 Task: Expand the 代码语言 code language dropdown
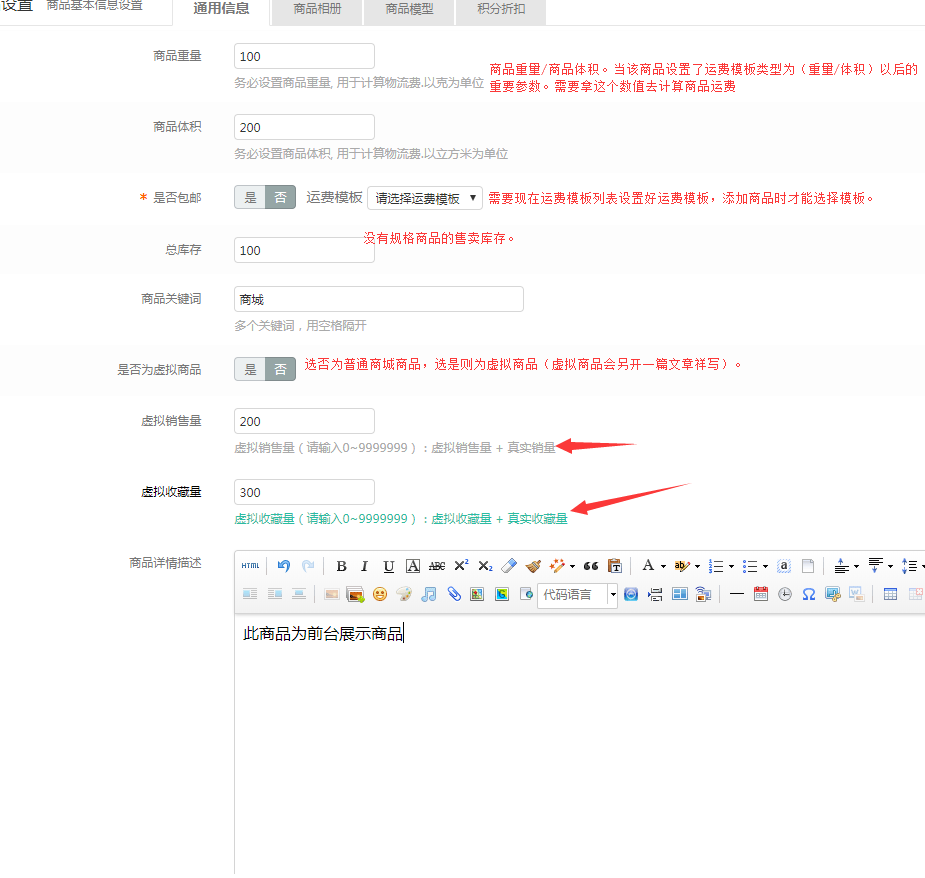(x=613, y=594)
